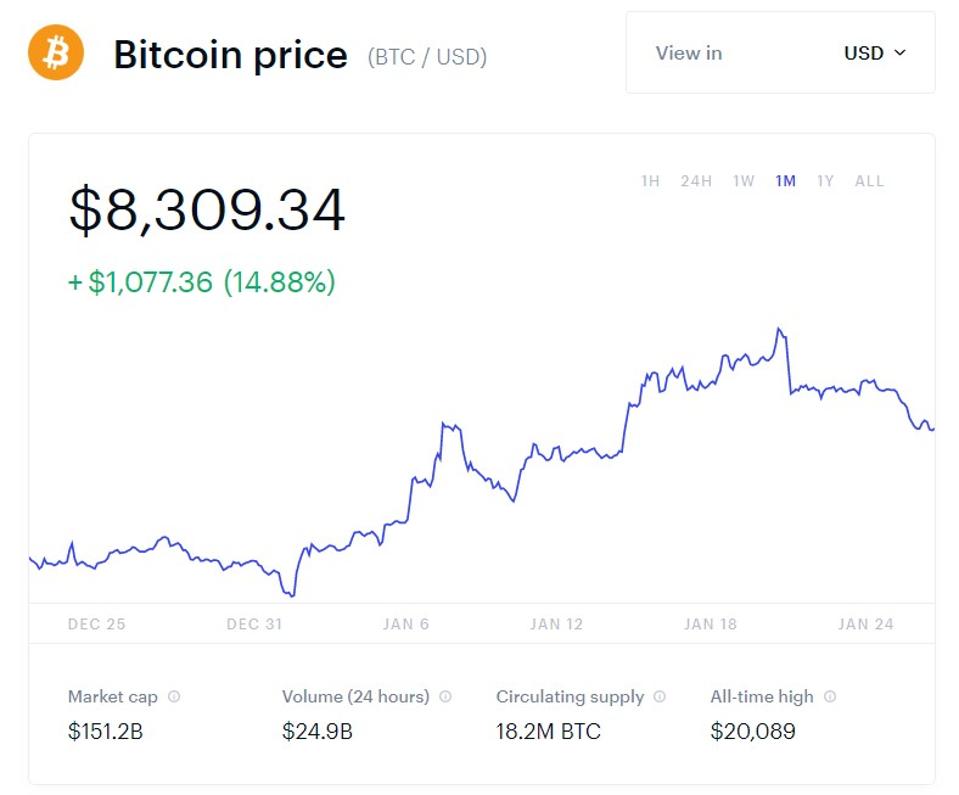Screen dimensions: 959x795
Task: Click the green +$1,077.36 (14.88%) change
Action: click(x=201, y=282)
